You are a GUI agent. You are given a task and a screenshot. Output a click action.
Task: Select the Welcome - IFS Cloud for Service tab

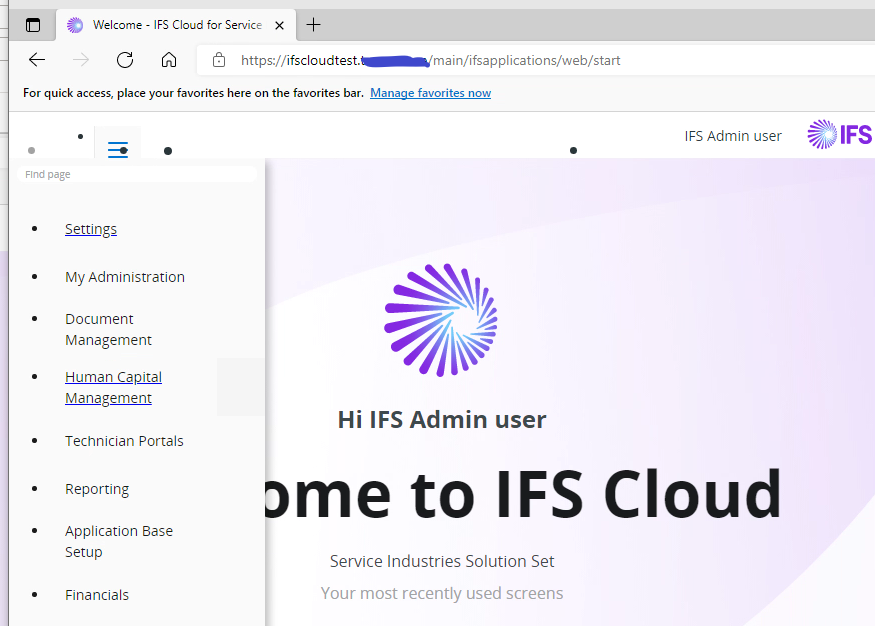[176, 25]
